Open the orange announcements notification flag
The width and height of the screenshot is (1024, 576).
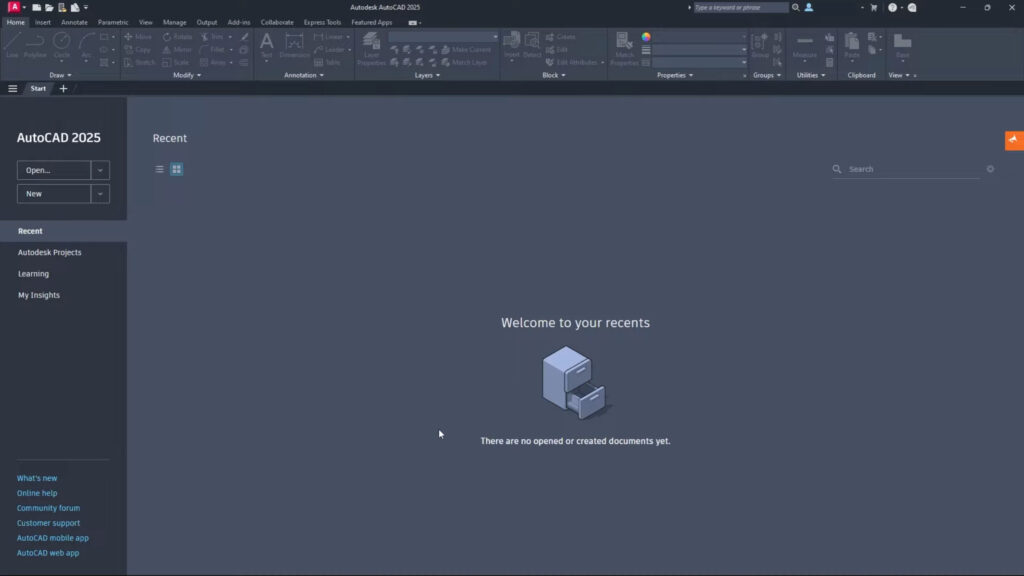pos(1014,140)
